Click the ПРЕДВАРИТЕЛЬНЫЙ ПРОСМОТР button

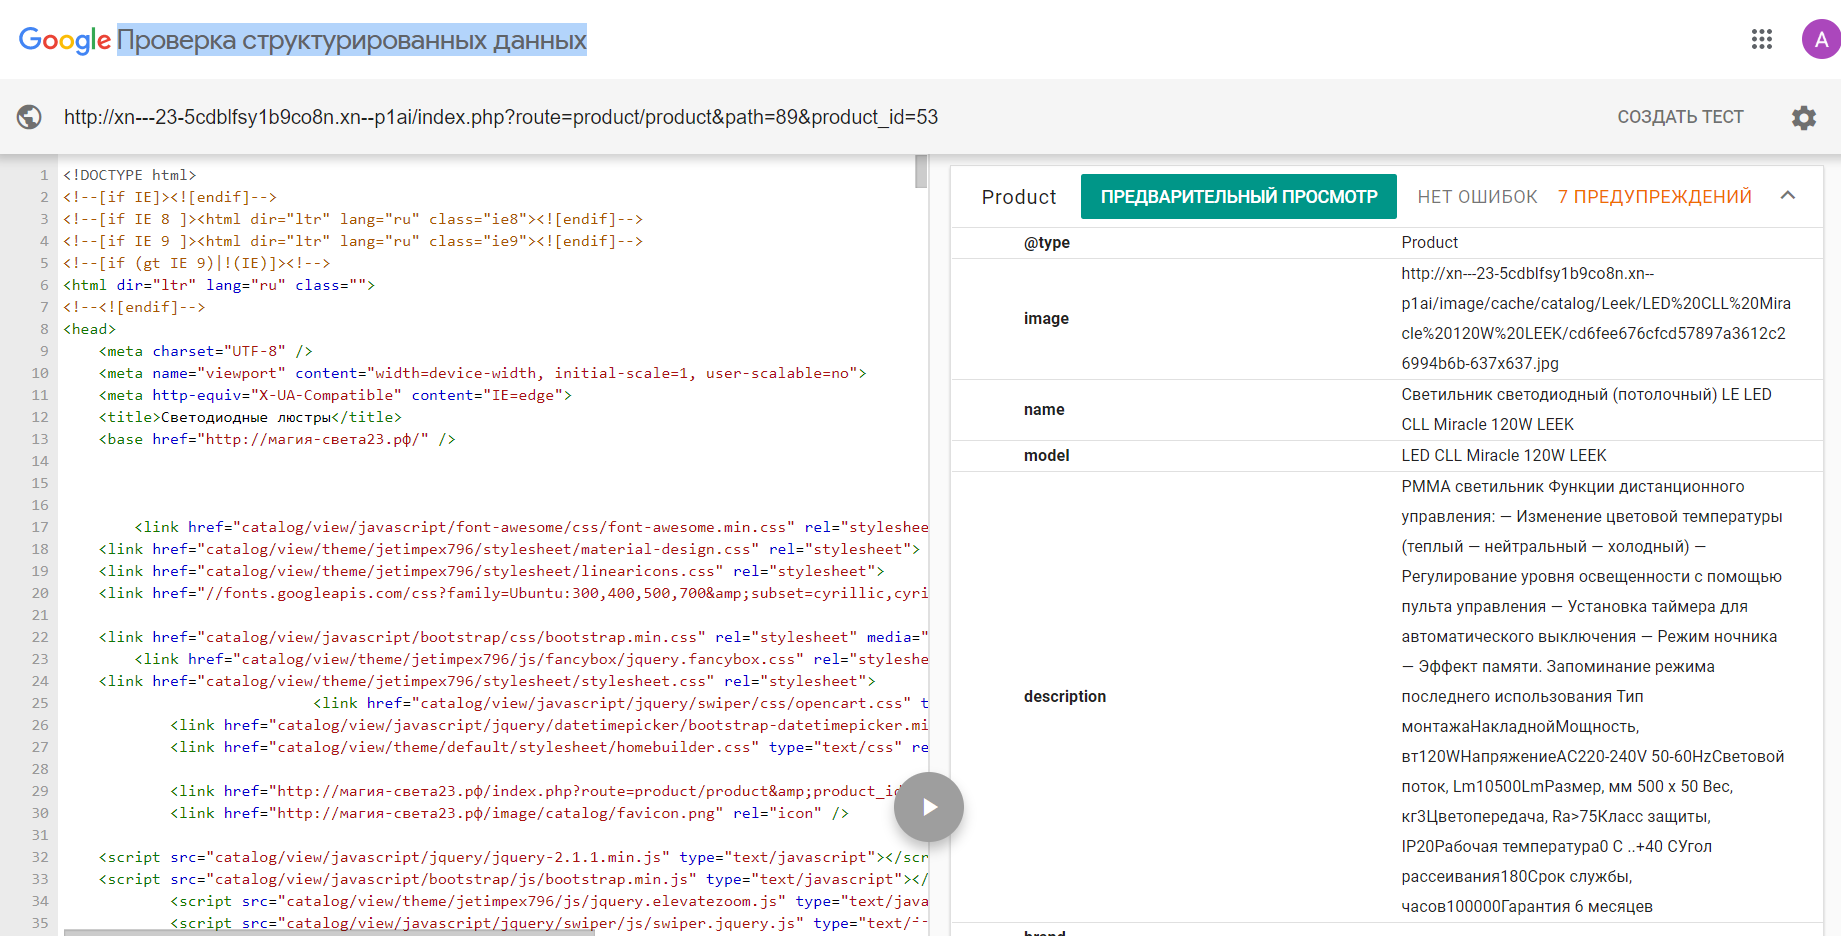point(1239,197)
